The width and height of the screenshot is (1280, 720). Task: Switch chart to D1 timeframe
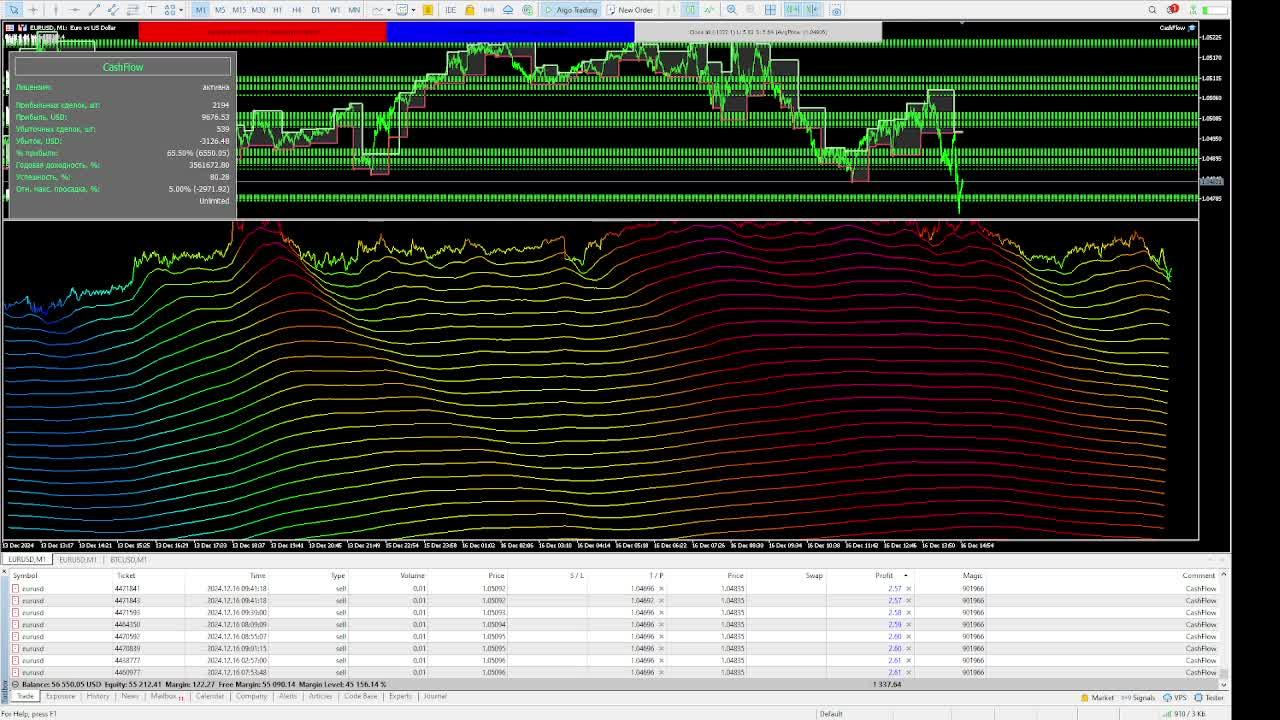tap(316, 10)
